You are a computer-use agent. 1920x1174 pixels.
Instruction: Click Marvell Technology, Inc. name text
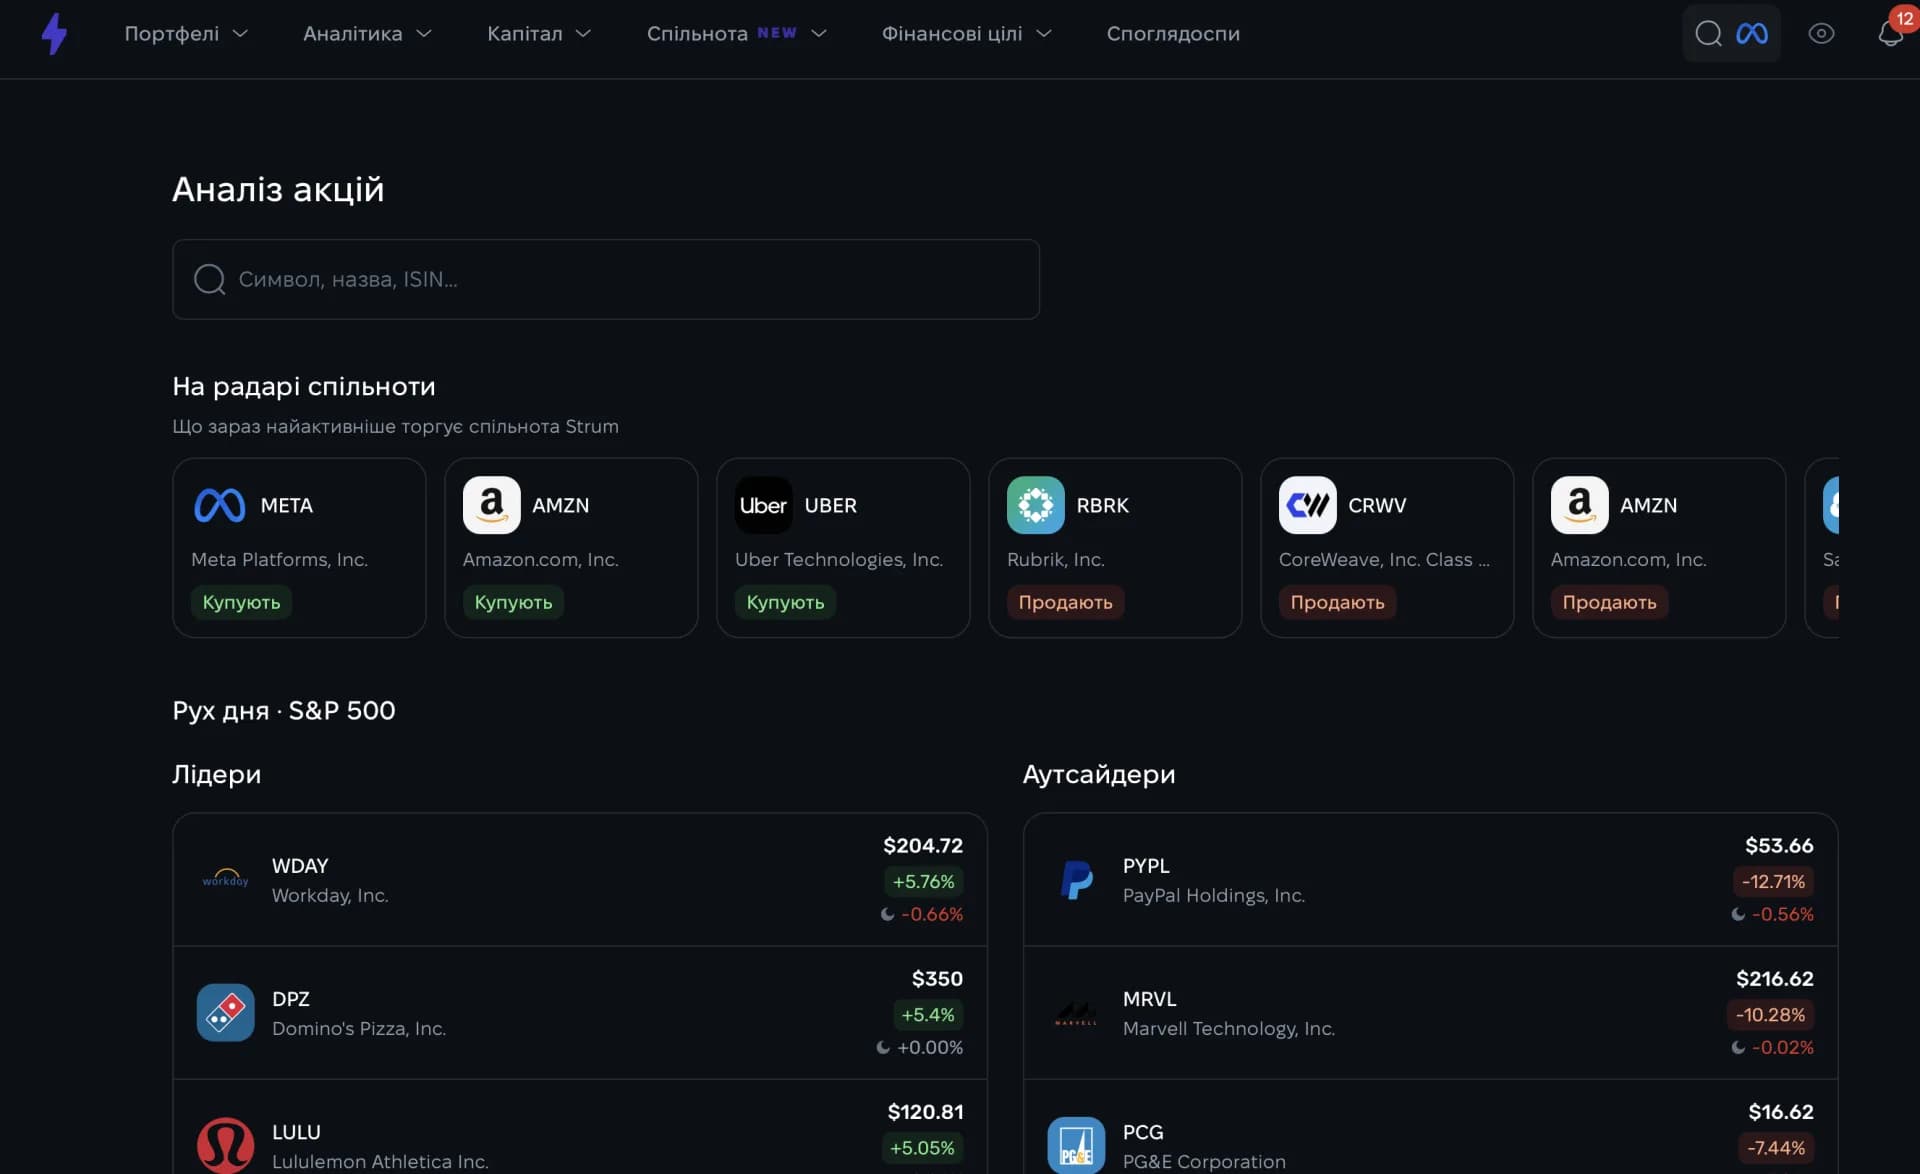click(1229, 1028)
